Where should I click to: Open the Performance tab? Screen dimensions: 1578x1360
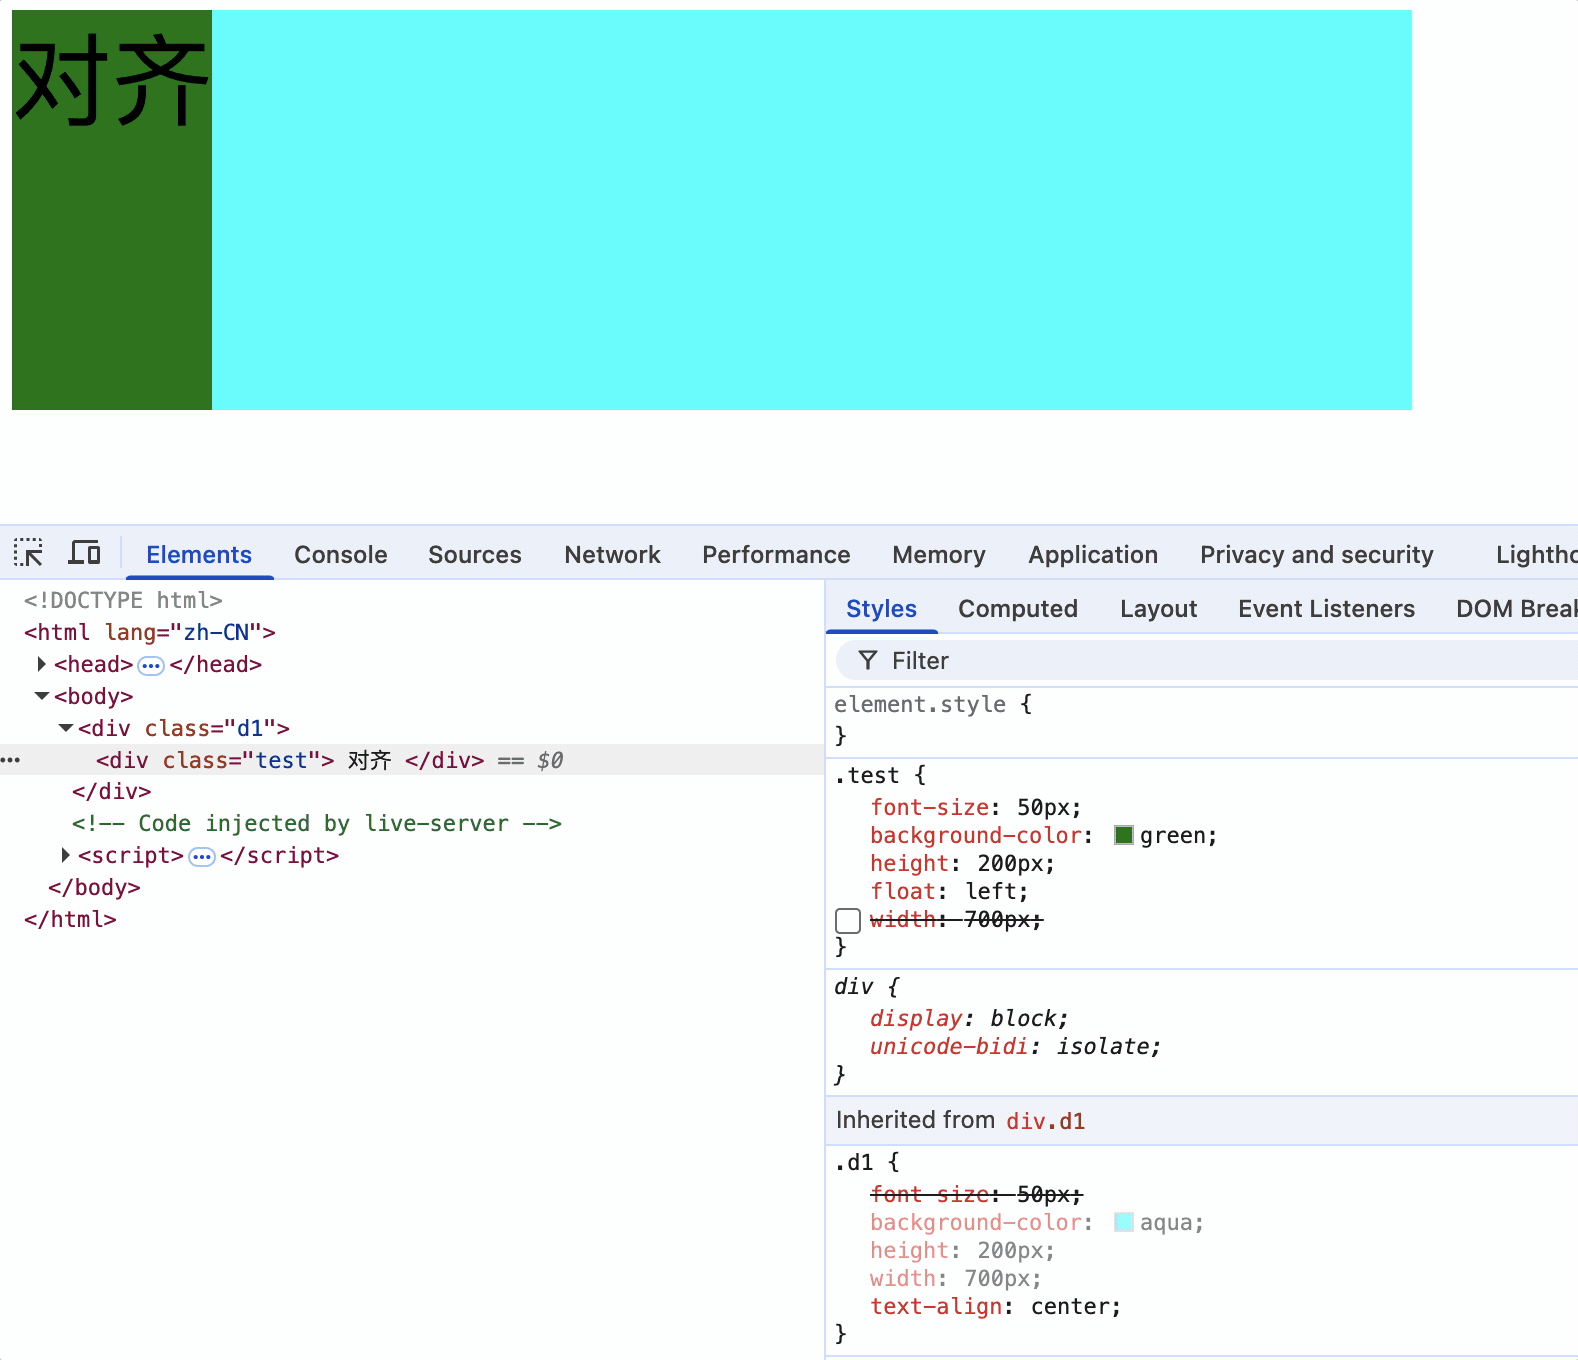pos(777,554)
